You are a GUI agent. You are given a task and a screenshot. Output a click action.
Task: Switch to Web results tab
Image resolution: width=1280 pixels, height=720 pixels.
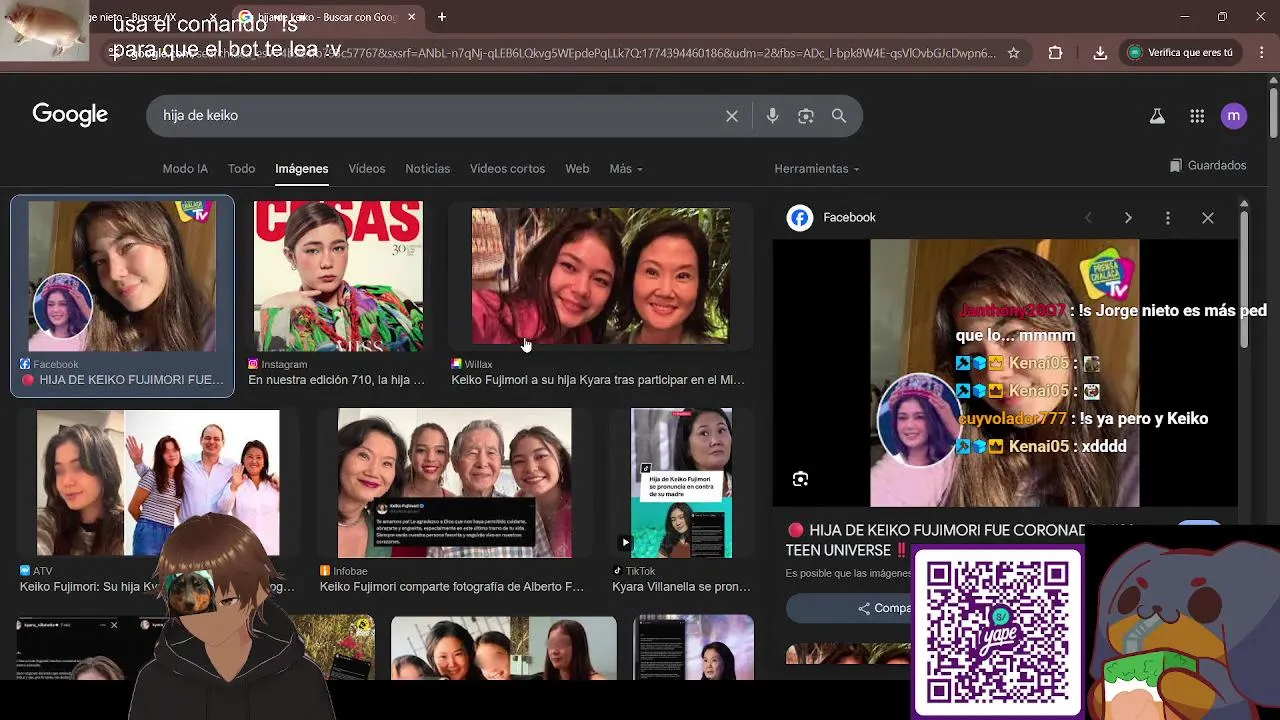(577, 169)
